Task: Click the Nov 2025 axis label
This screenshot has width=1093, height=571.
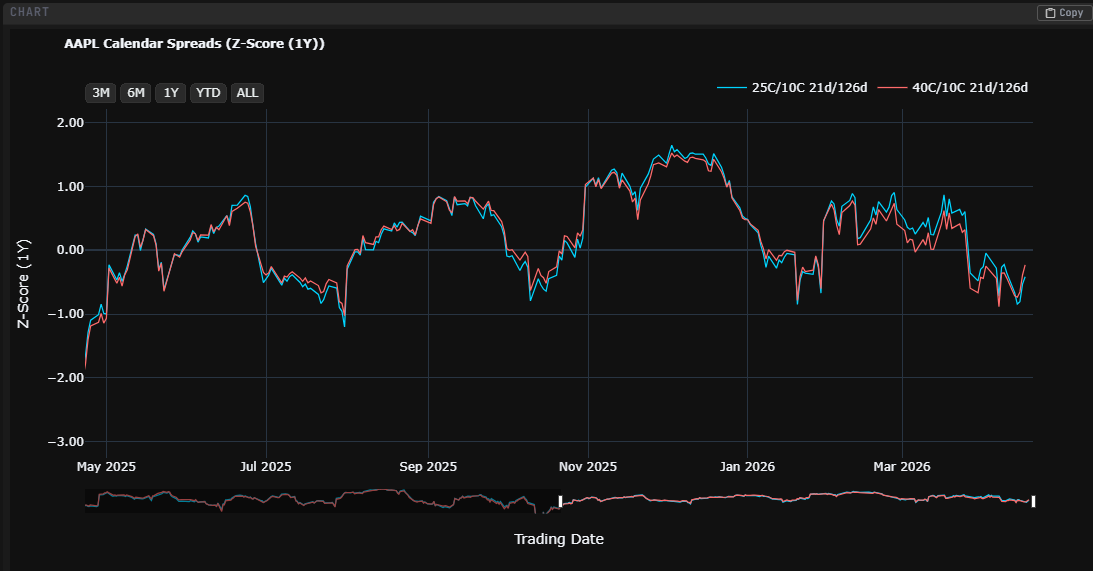Action: click(x=588, y=466)
